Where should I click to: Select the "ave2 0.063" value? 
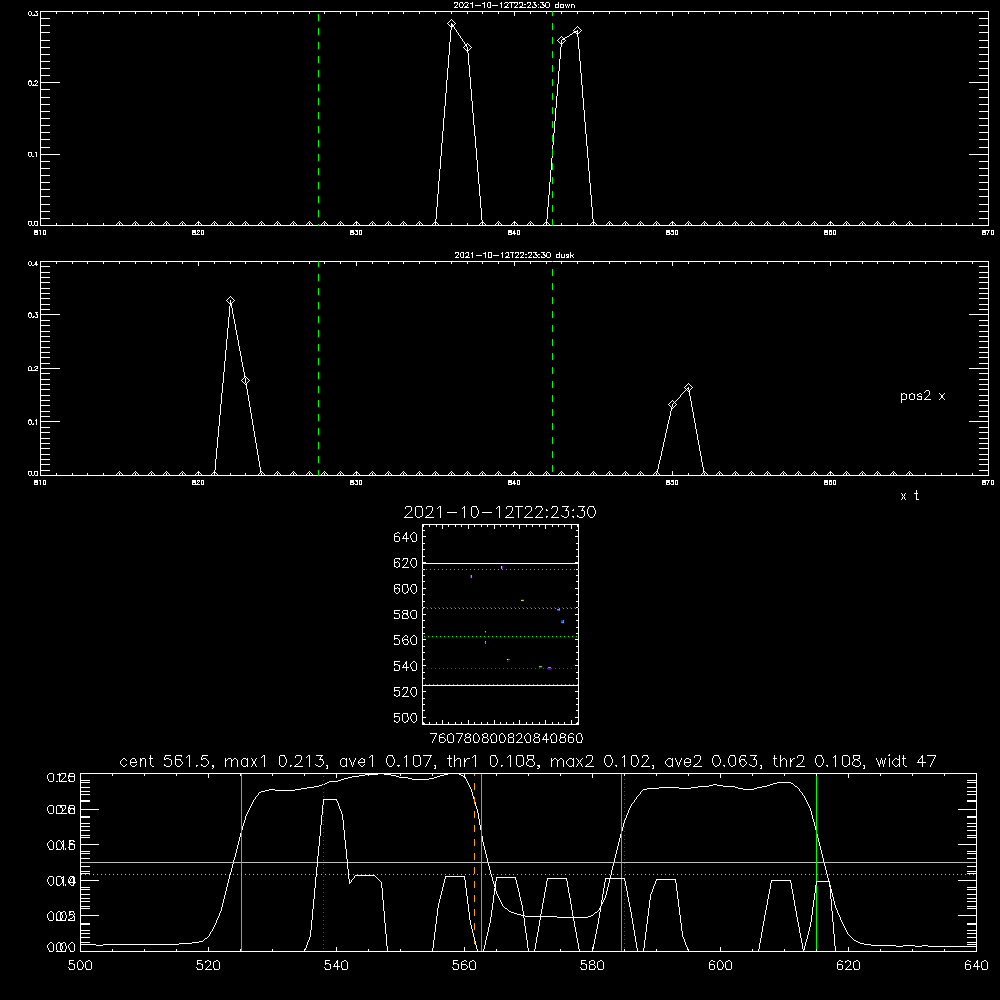pos(712,761)
